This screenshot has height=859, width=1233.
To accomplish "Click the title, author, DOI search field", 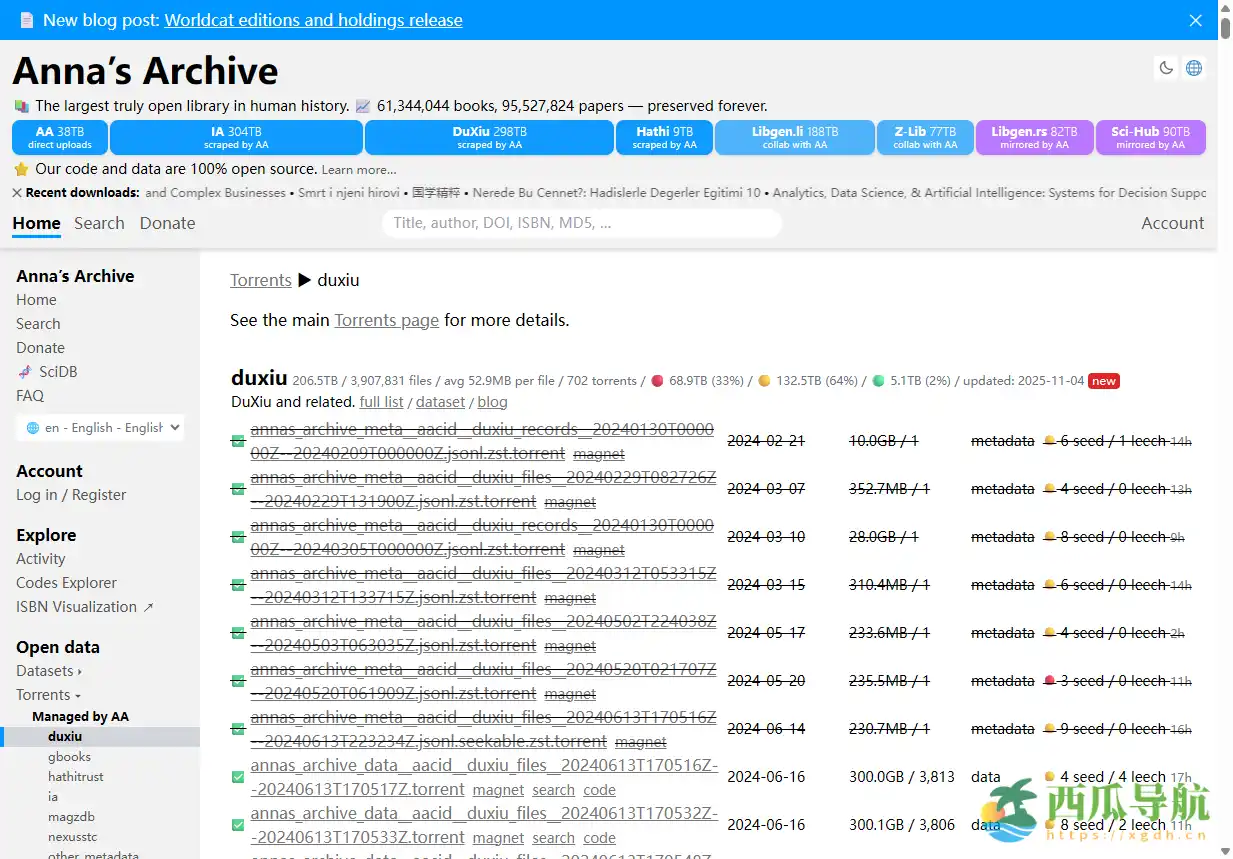I will (581, 223).
